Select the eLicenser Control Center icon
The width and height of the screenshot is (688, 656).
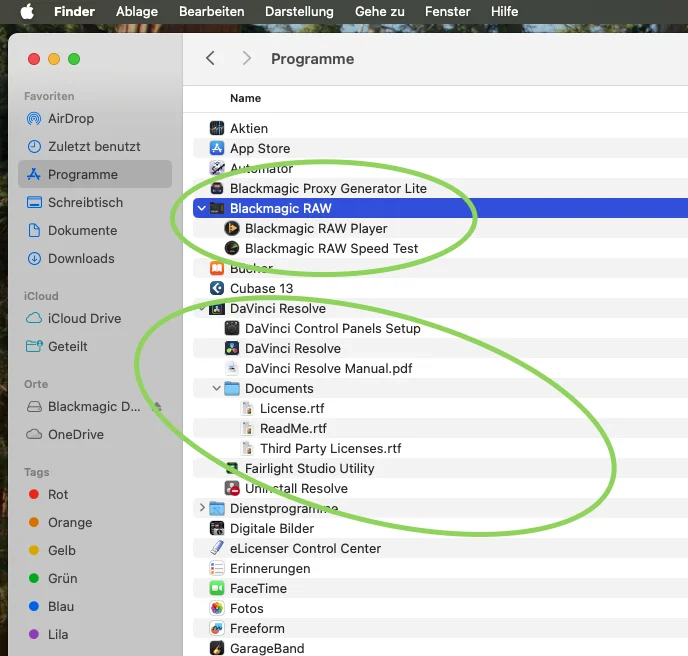click(x=217, y=548)
